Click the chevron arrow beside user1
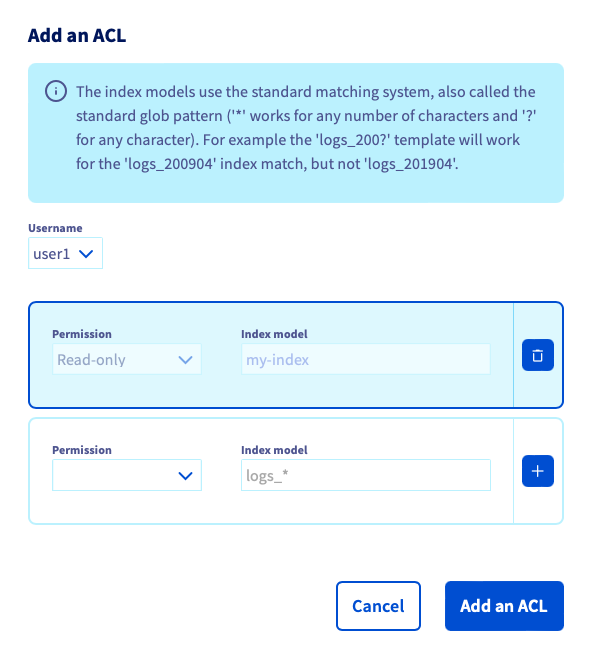The image size is (589, 645). tap(86, 254)
